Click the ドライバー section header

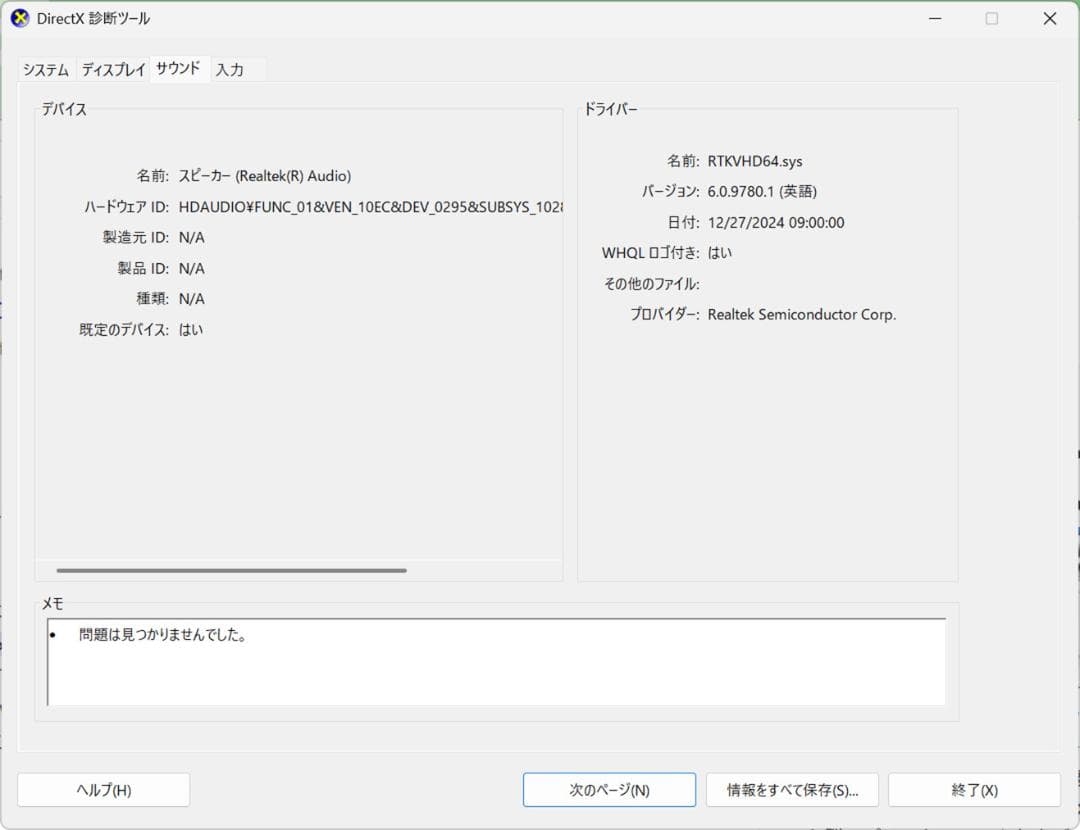click(x=611, y=109)
